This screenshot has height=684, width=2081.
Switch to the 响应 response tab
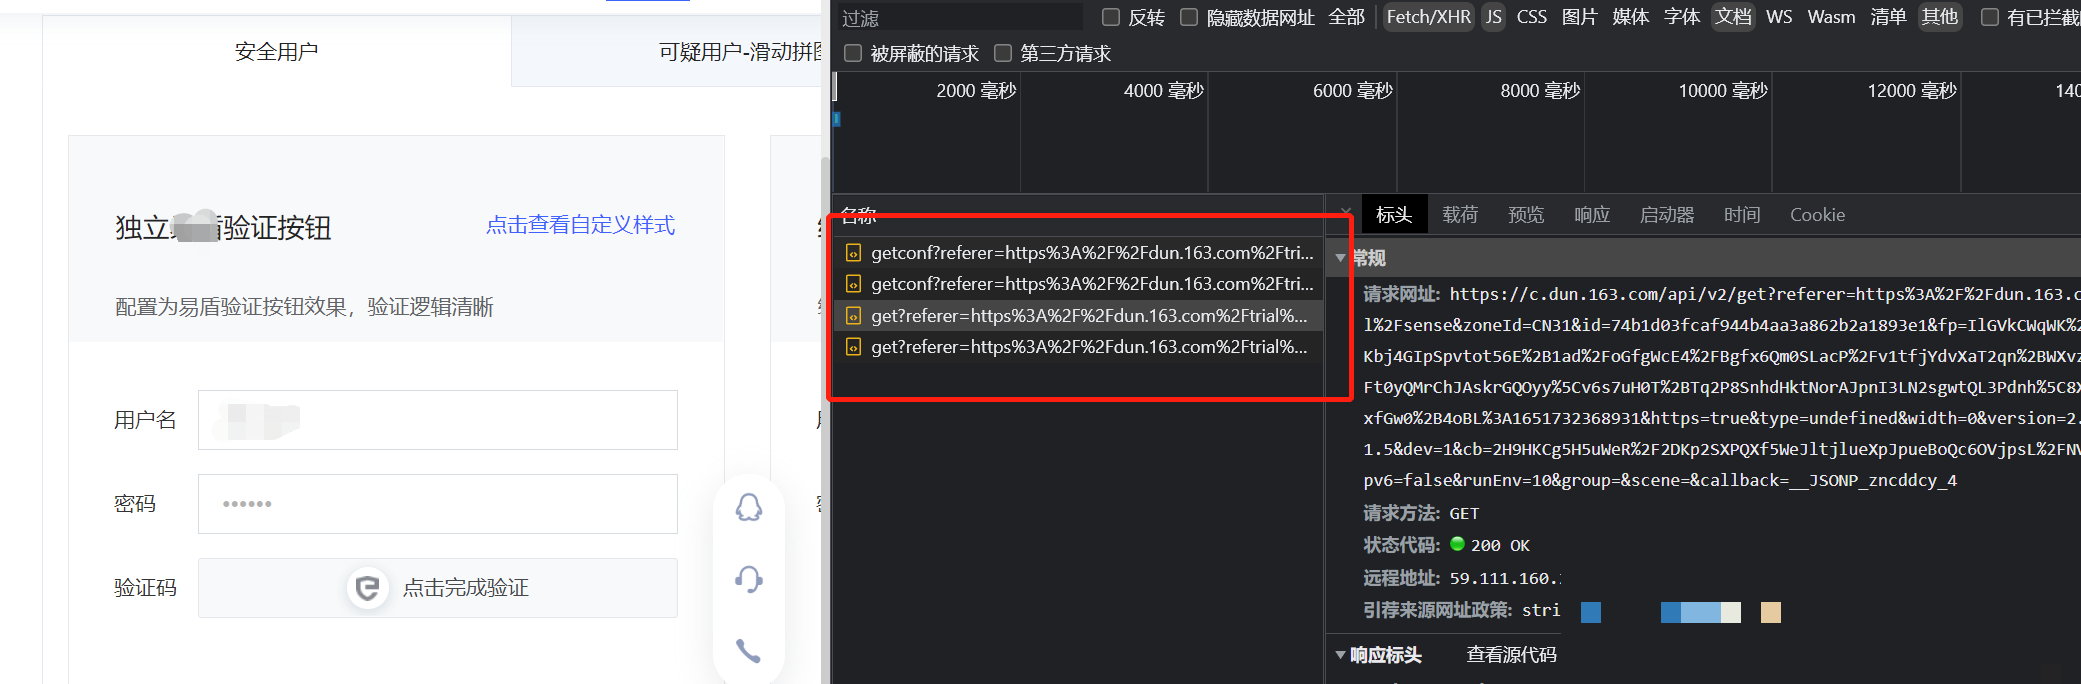[1592, 215]
